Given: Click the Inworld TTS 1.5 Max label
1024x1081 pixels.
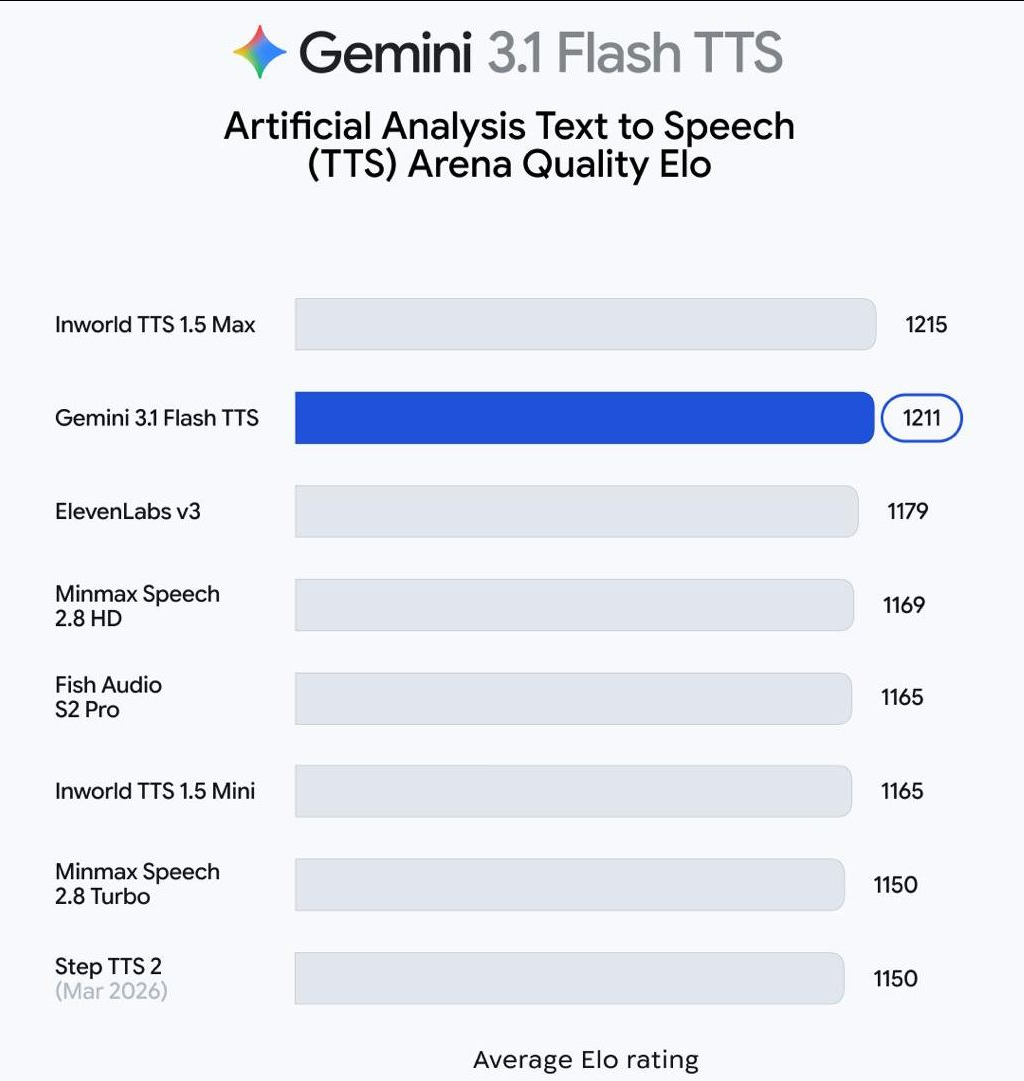Looking at the screenshot, I should [155, 324].
